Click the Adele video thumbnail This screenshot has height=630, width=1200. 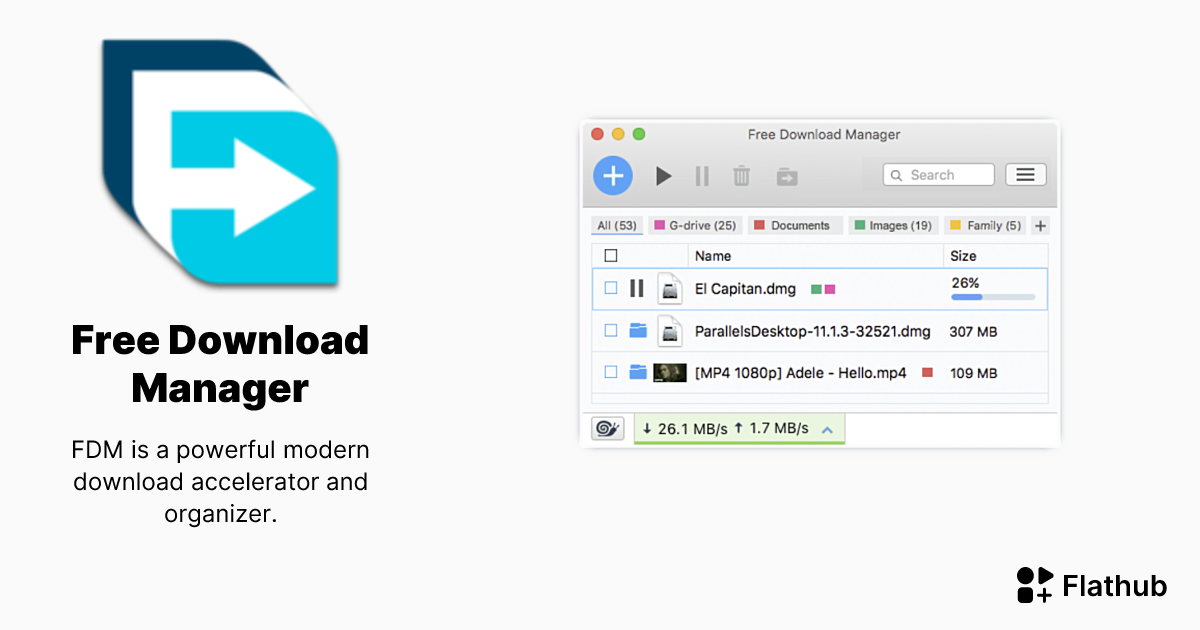click(668, 372)
